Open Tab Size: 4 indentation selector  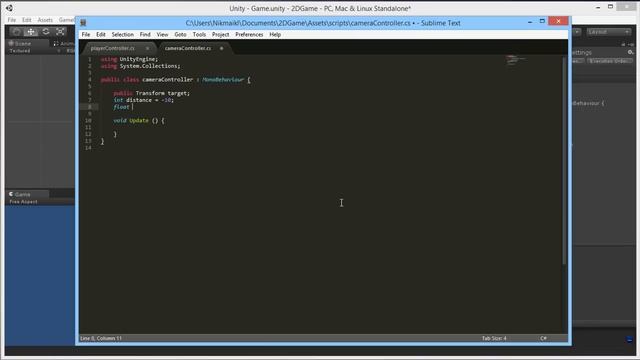494,338
